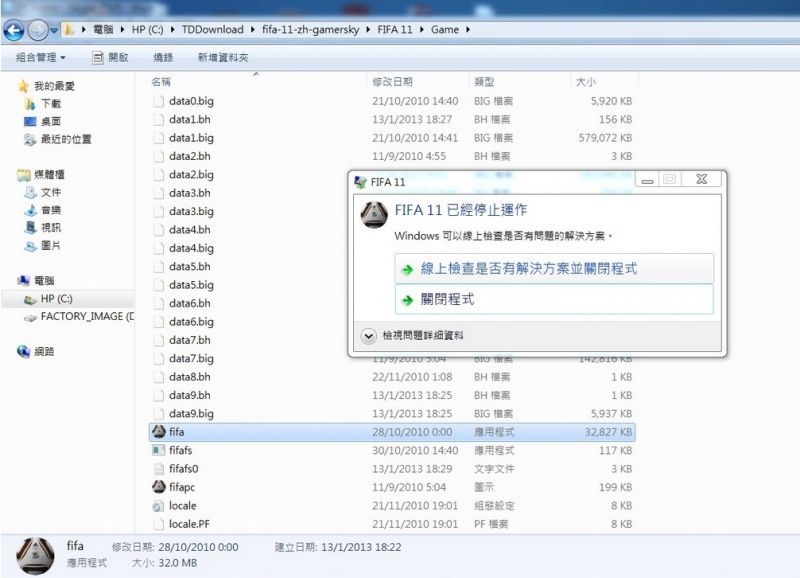Click the fifapc program icon
Screen dimensions: 800x578
(158, 487)
